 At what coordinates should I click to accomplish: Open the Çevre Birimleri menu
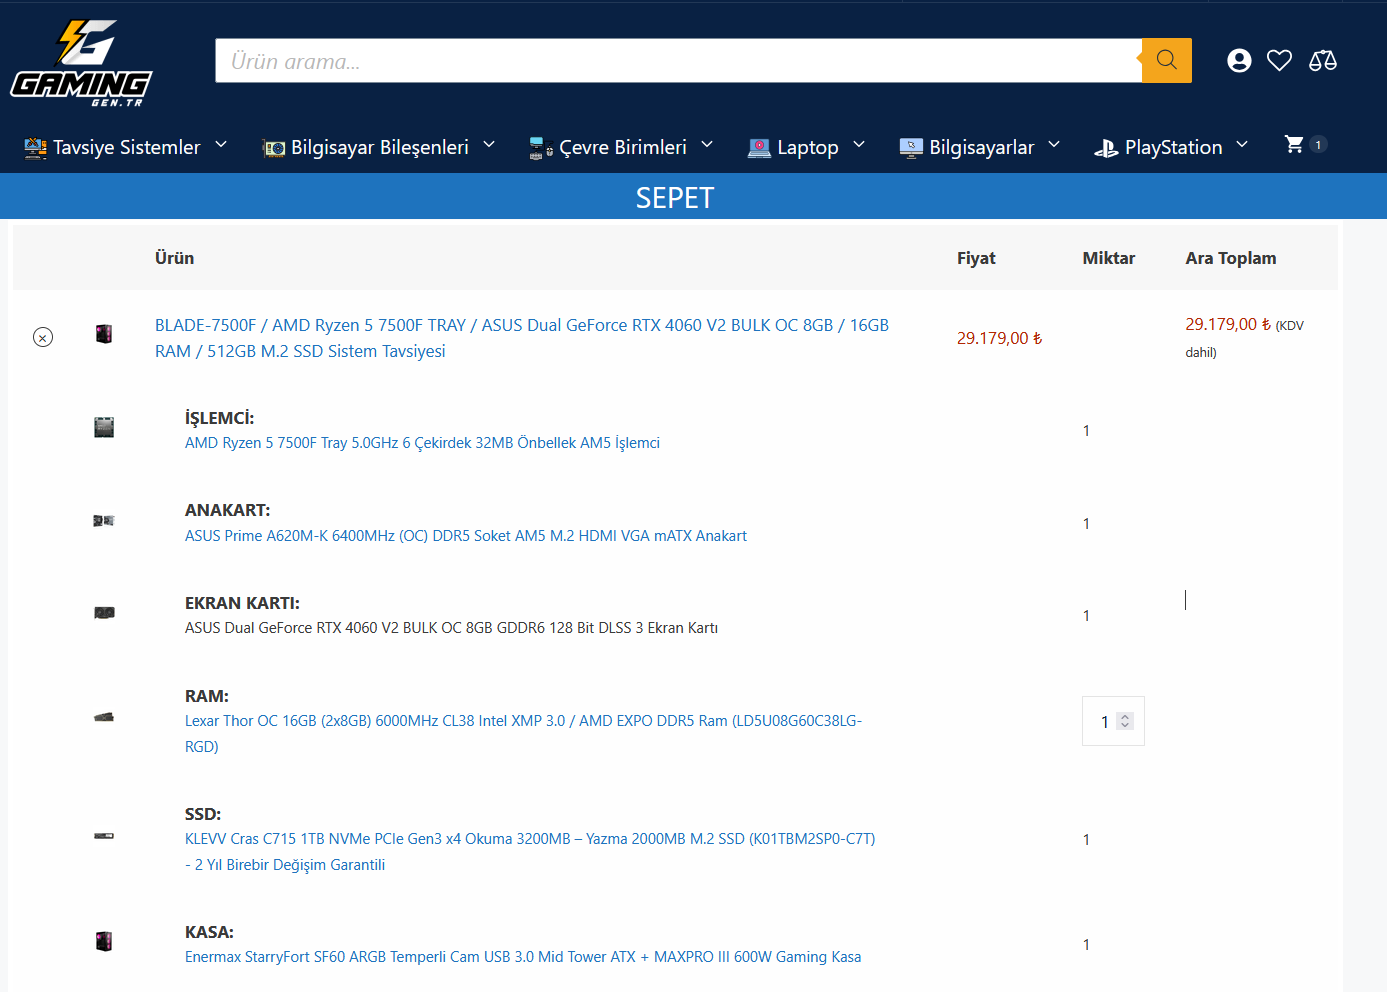[x=622, y=147]
